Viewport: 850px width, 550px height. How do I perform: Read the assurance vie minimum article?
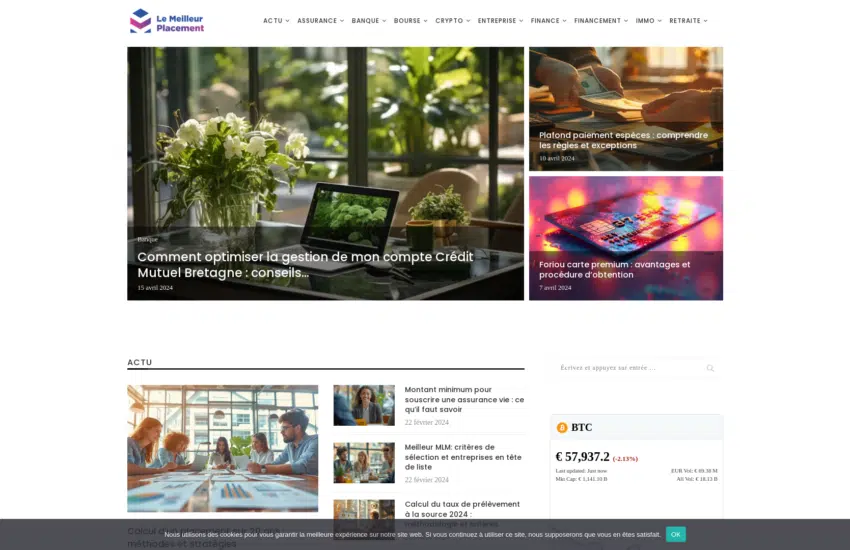click(464, 399)
